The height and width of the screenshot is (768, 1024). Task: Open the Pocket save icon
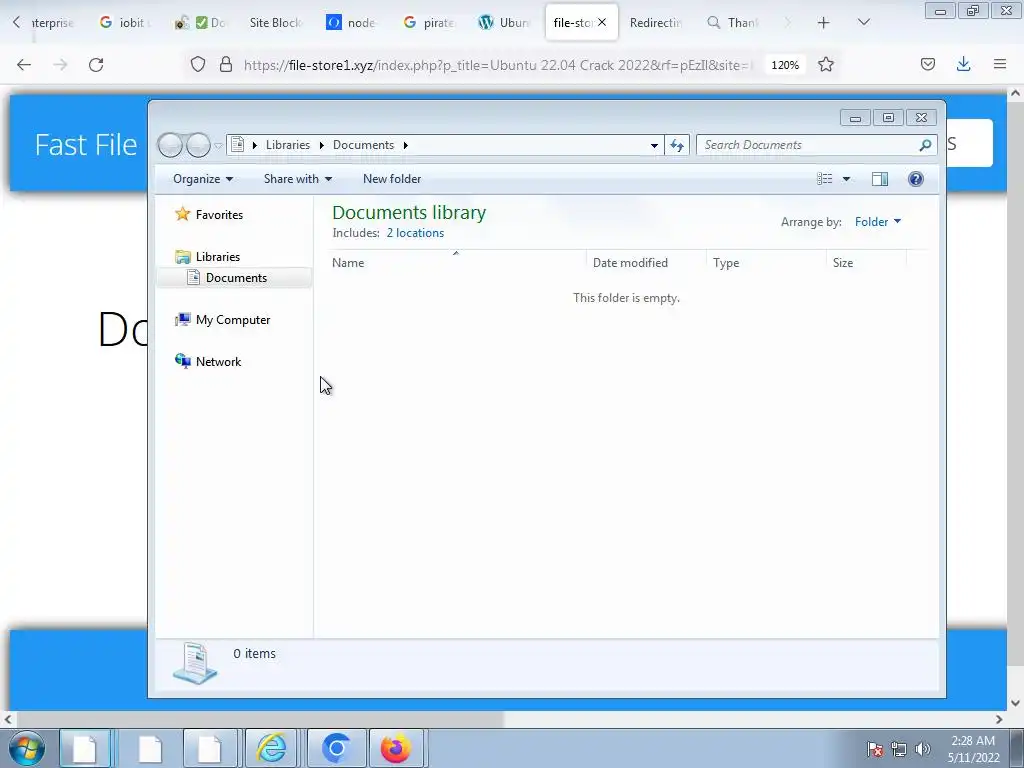pyautogui.click(x=927, y=64)
